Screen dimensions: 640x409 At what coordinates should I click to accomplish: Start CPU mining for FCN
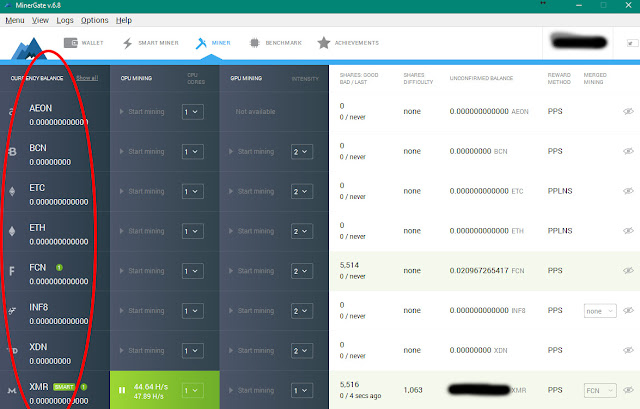point(142,271)
